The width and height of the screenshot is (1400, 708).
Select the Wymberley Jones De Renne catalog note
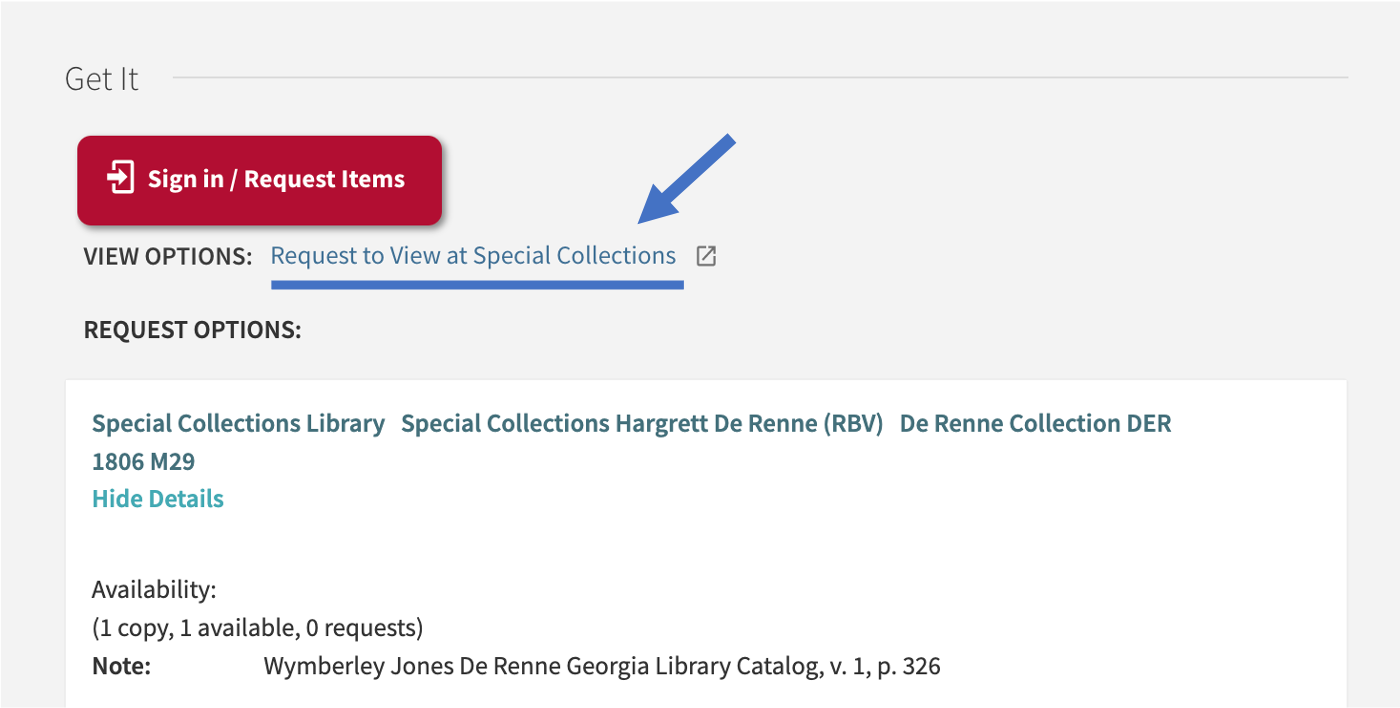click(601, 665)
